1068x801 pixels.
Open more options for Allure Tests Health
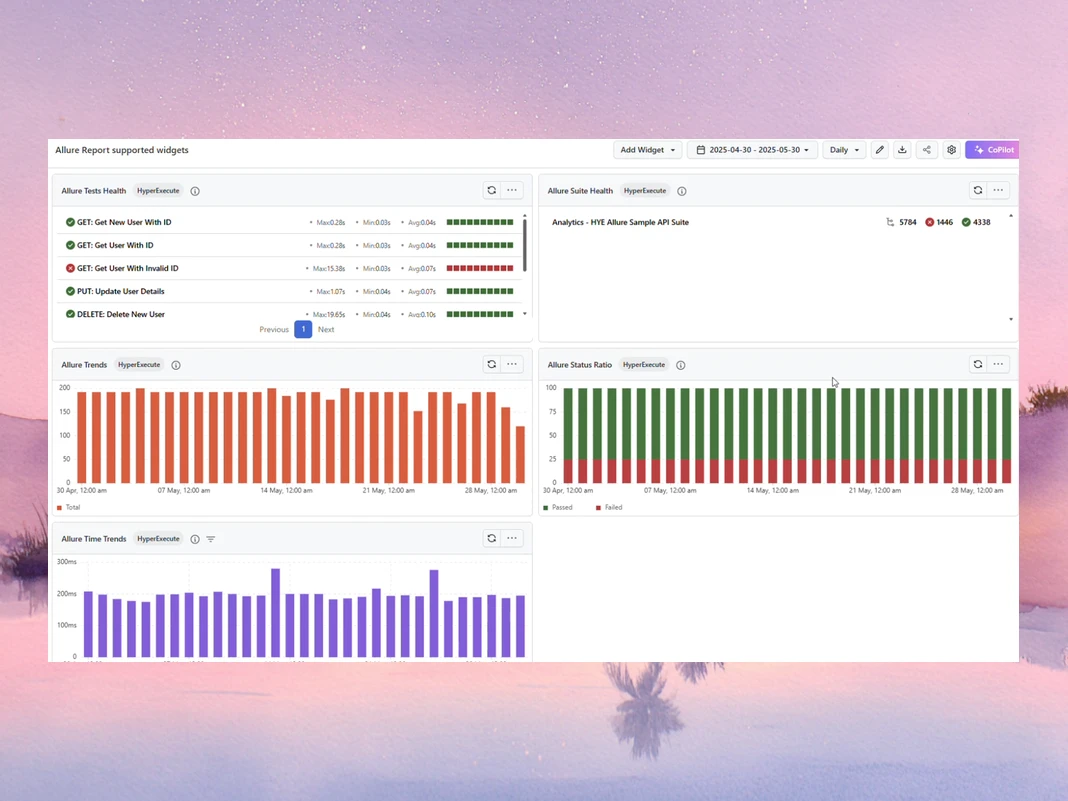pos(512,190)
